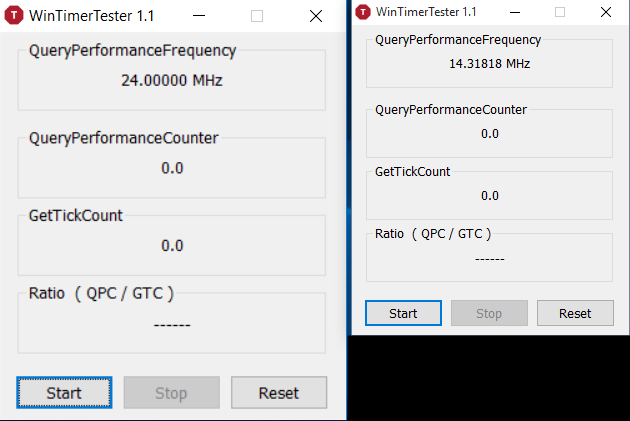Close the larger WinTimerTester window
Viewport: 630px width, 421px height.
(316, 16)
